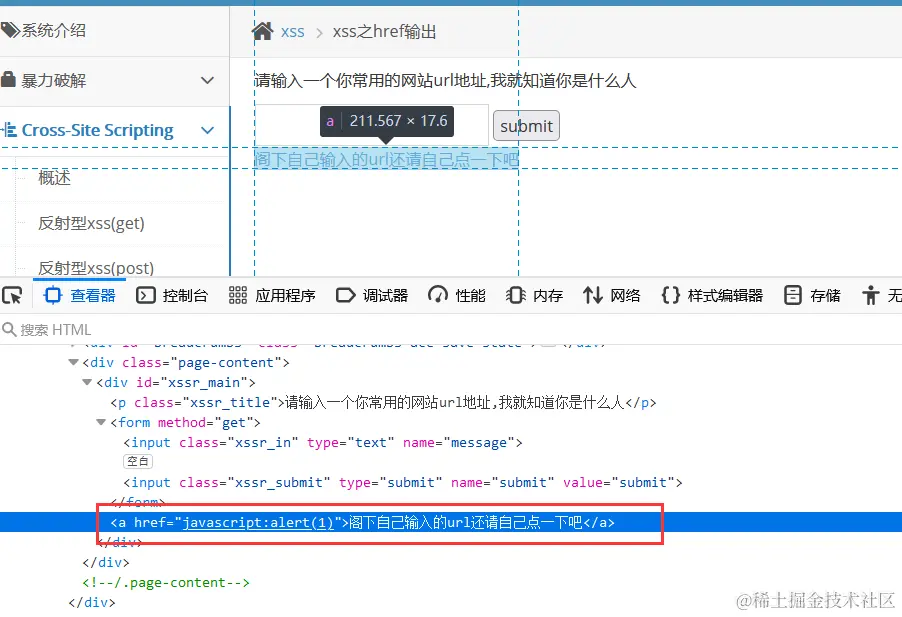Click the inspector box icon

click(x=52, y=296)
